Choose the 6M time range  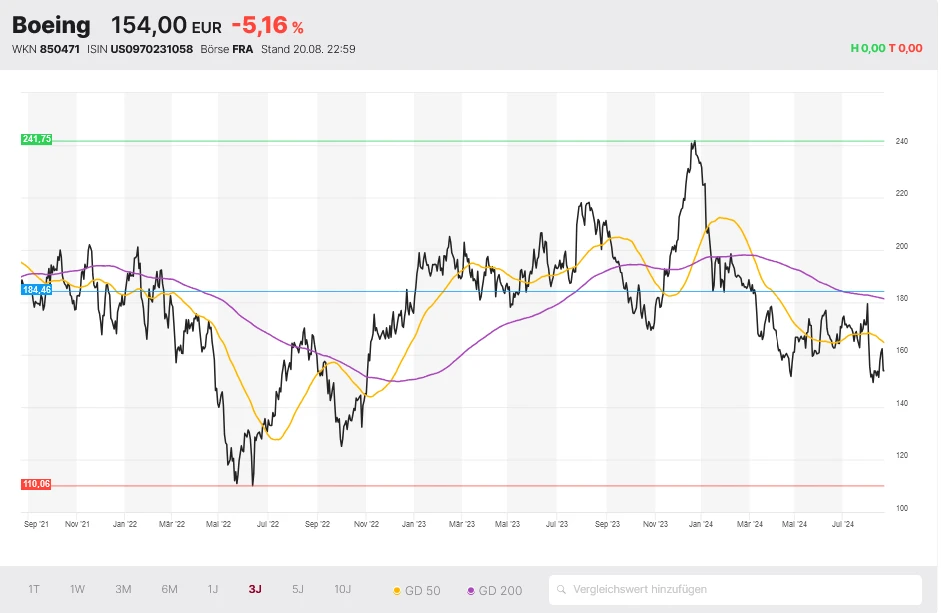pyautogui.click(x=169, y=590)
